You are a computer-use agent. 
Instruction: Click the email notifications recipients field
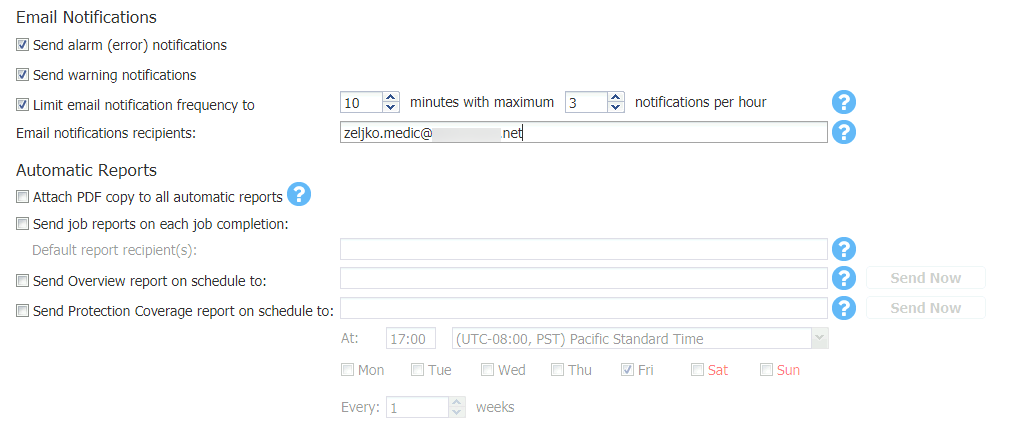(583, 132)
